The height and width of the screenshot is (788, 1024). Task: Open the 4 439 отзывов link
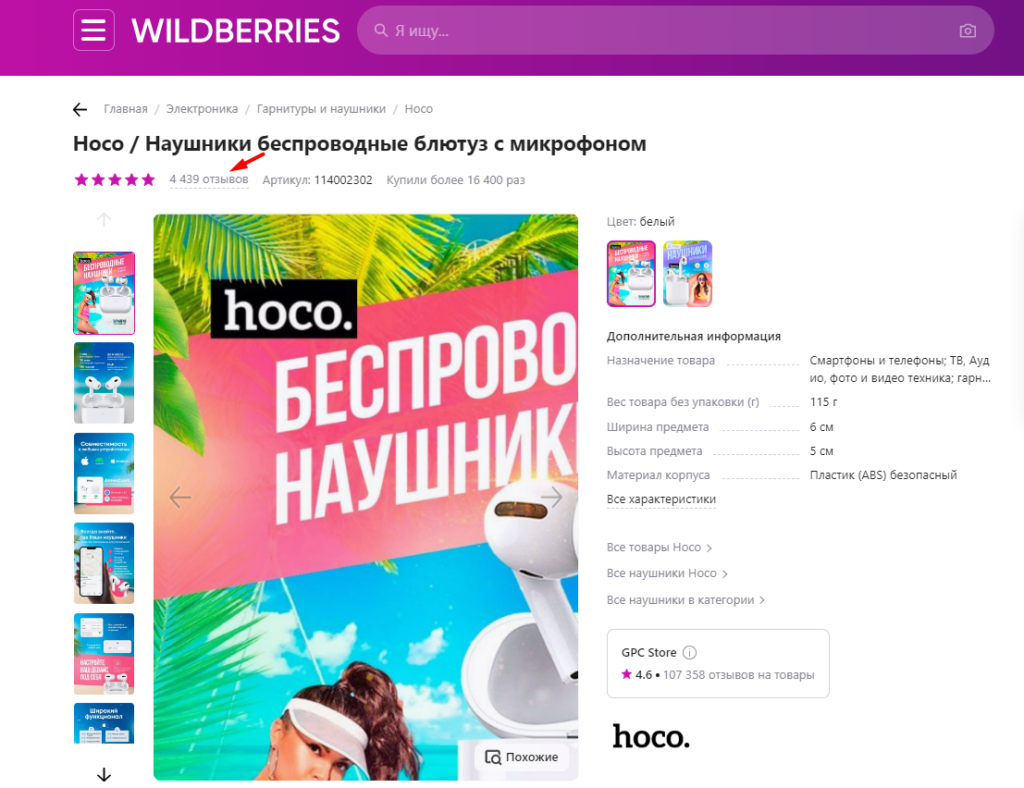click(209, 180)
